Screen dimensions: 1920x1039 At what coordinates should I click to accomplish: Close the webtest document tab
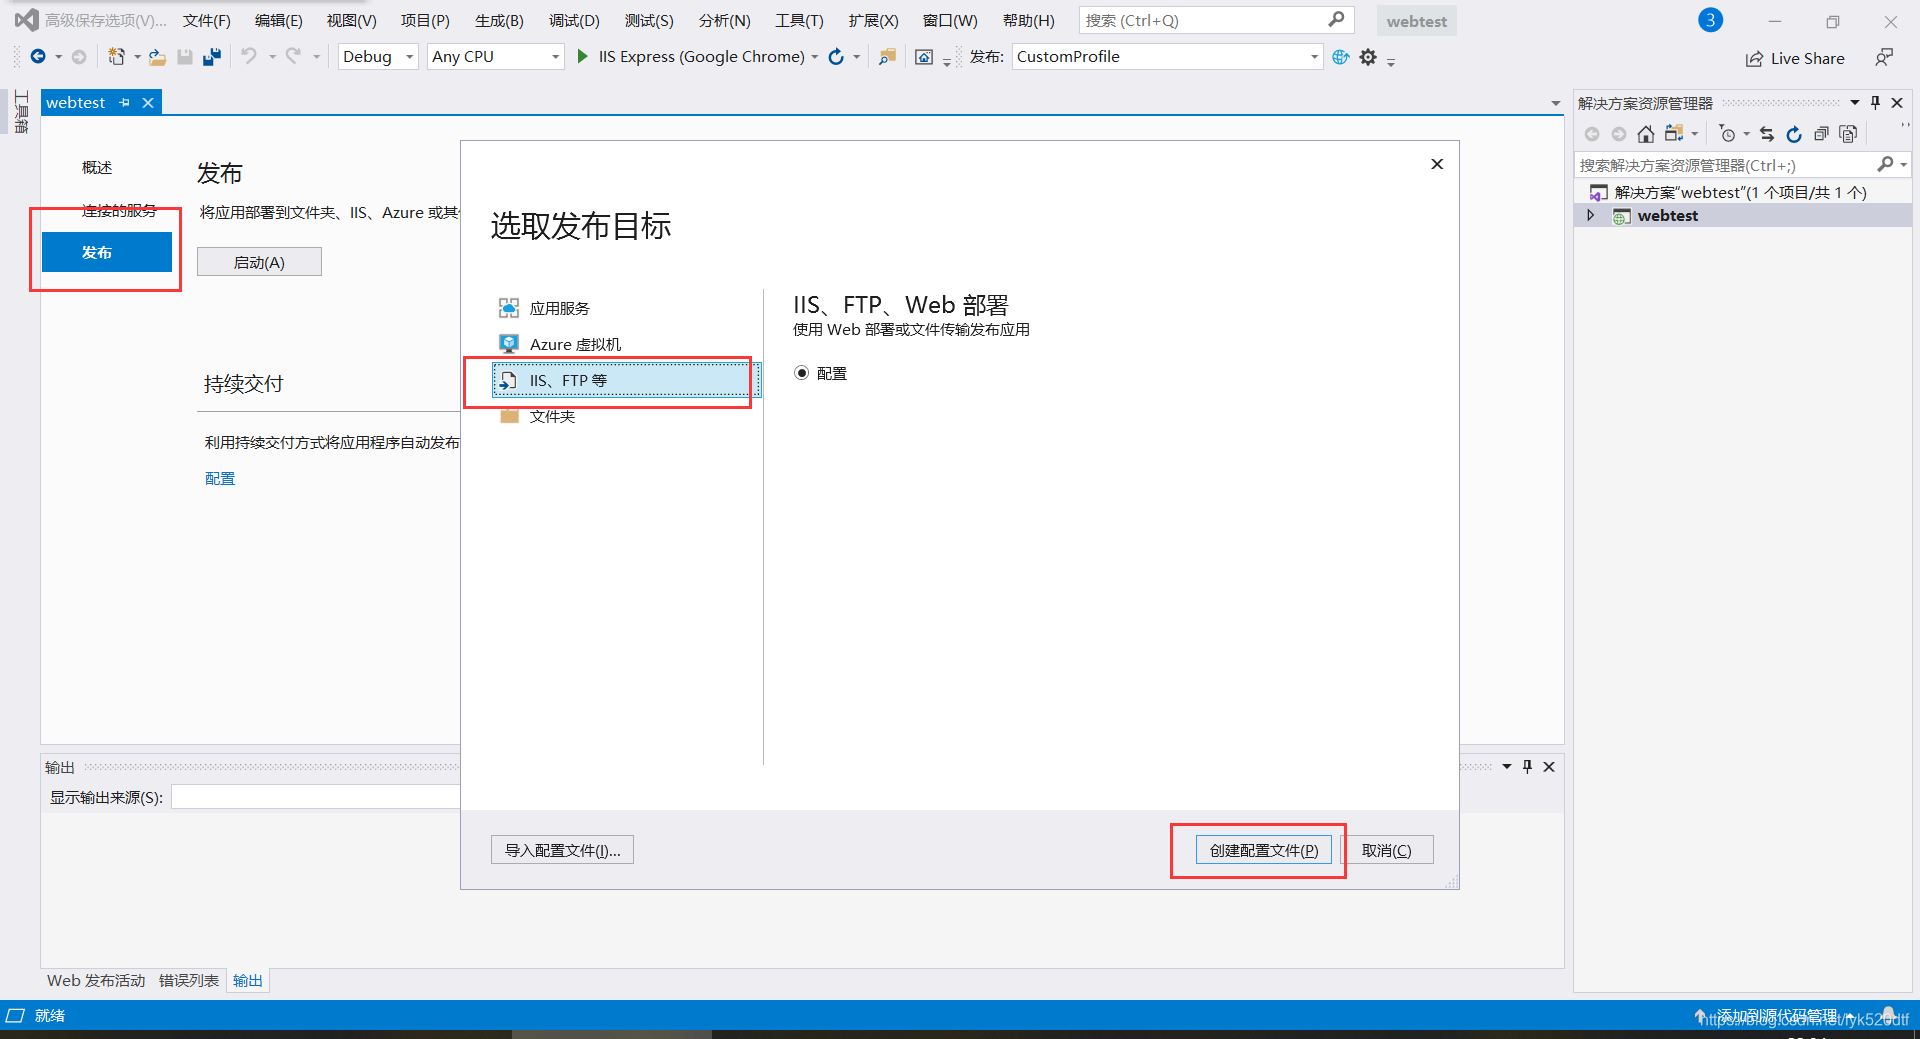pyautogui.click(x=148, y=103)
